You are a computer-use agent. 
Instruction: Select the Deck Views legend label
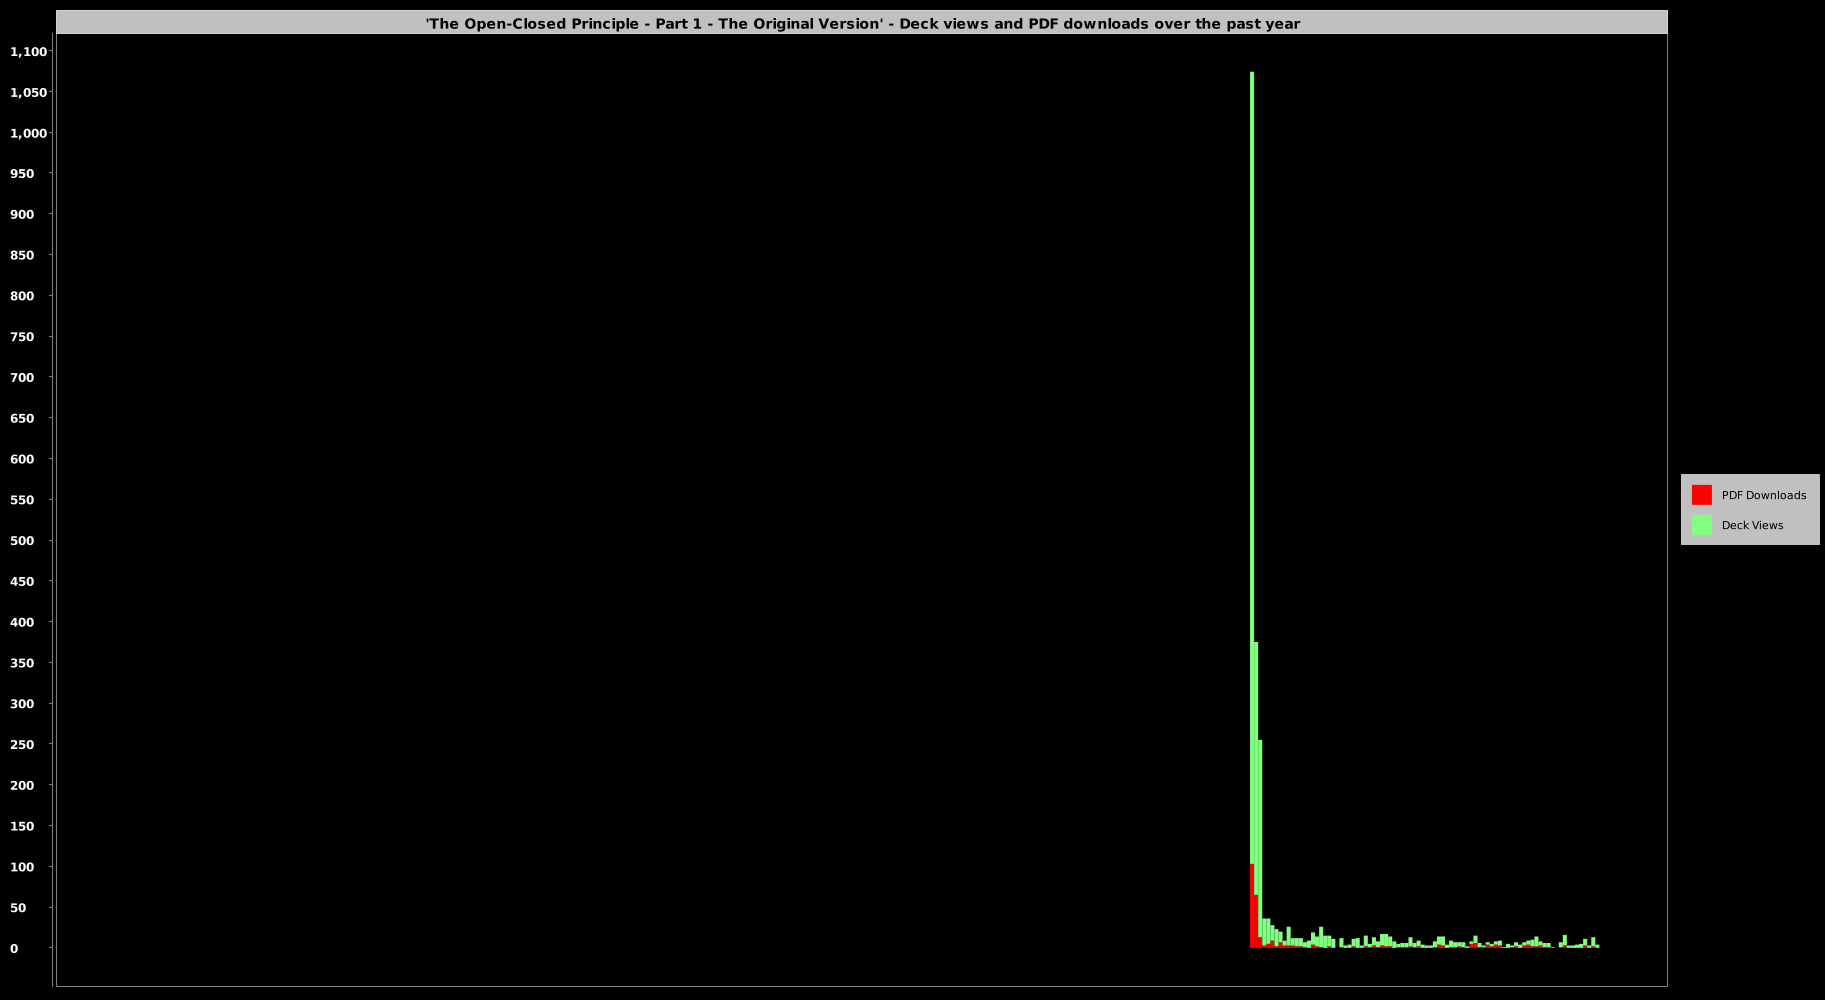pyautogui.click(x=1752, y=525)
